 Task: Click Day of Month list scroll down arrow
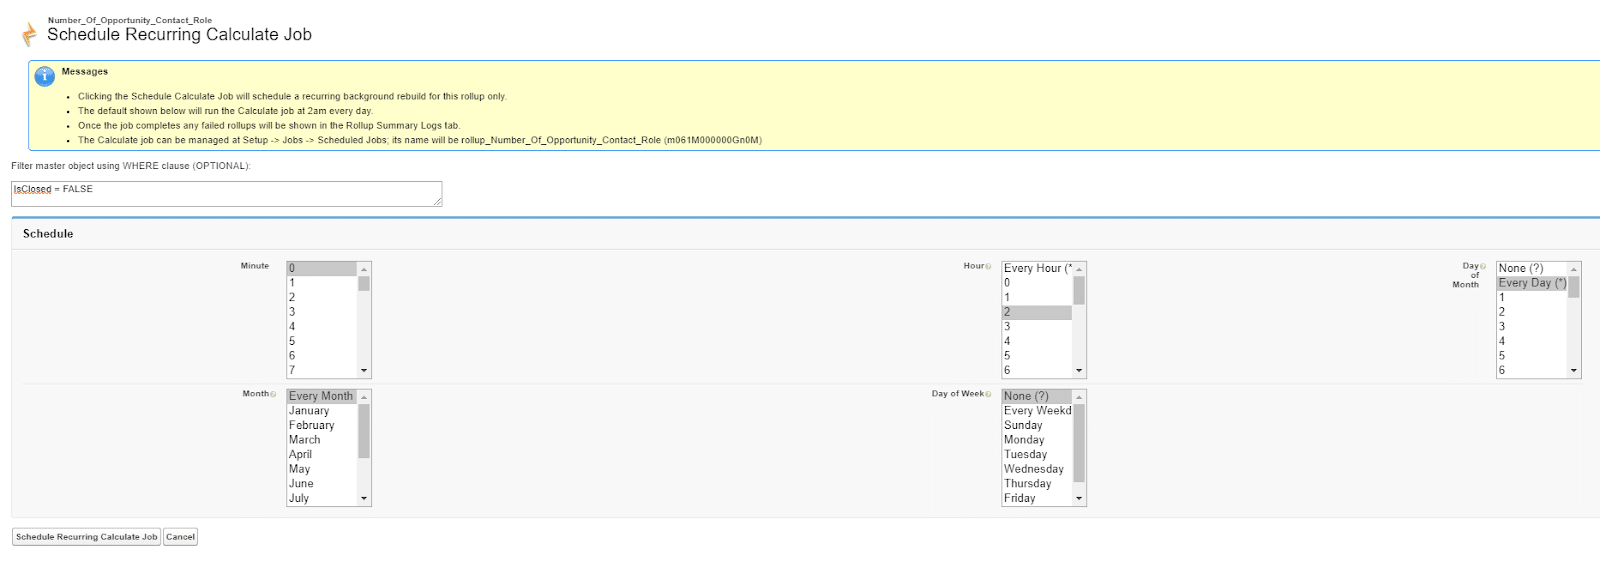click(x=1574, y=371)
